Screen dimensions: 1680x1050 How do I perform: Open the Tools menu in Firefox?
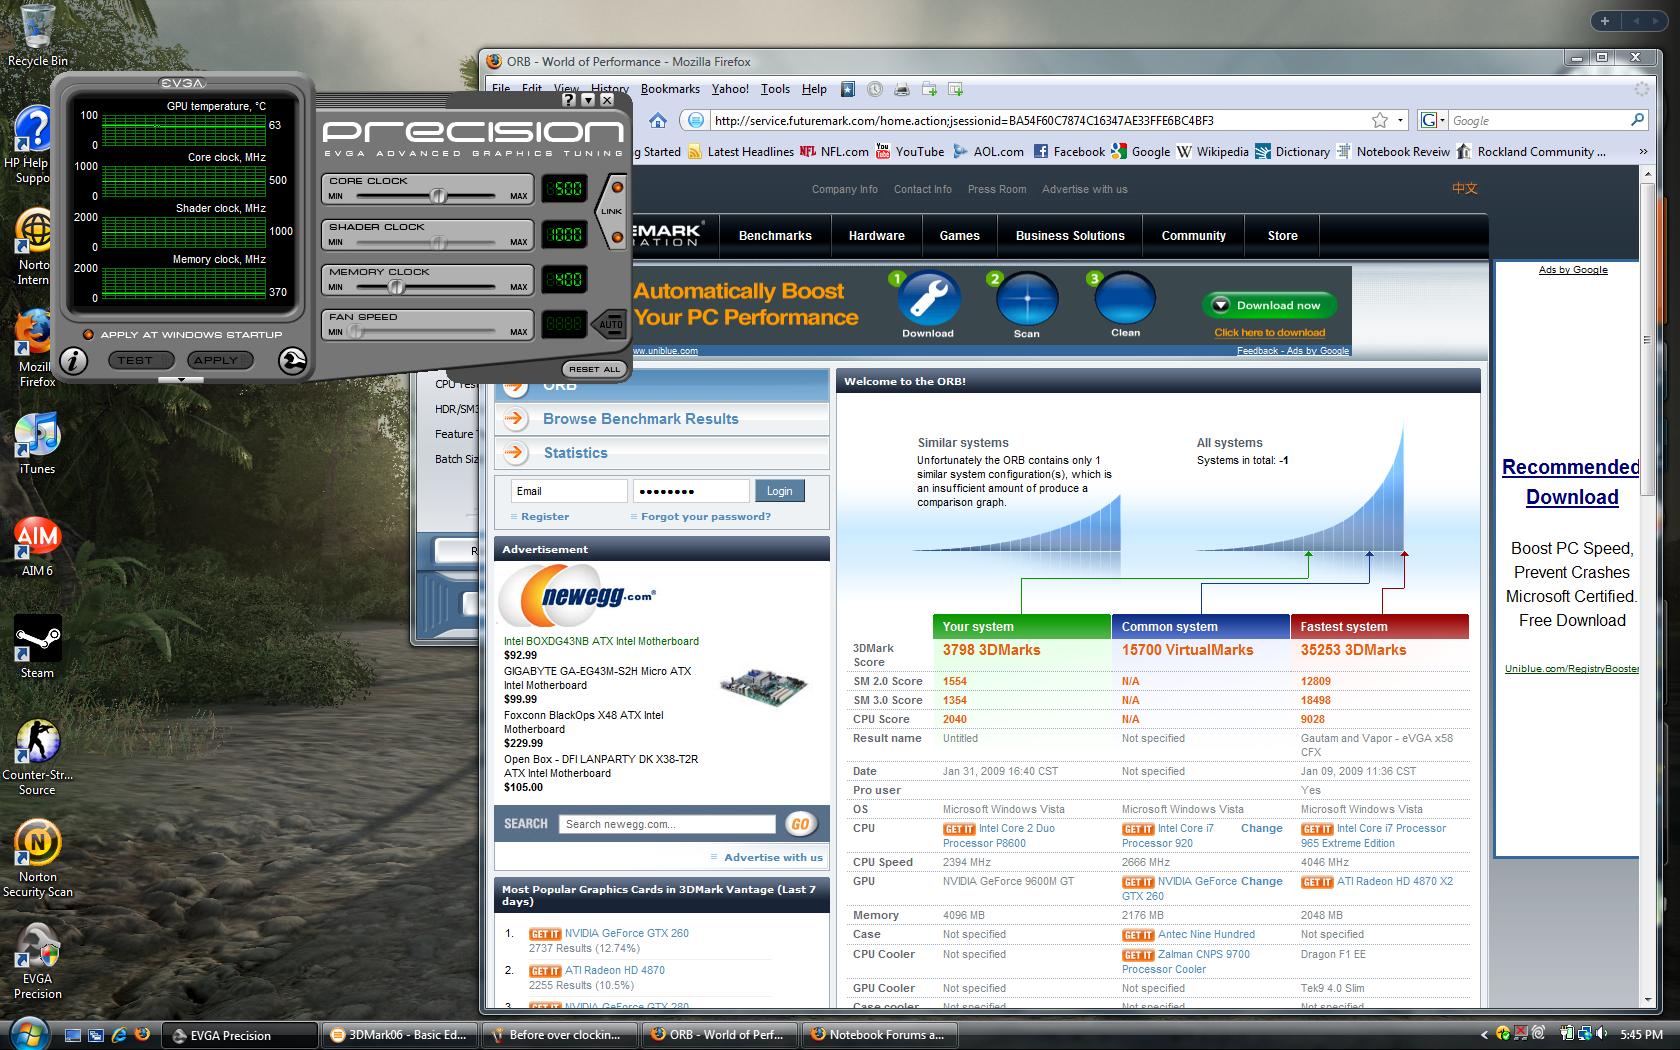pyautogui.click(x=775, y=89)
